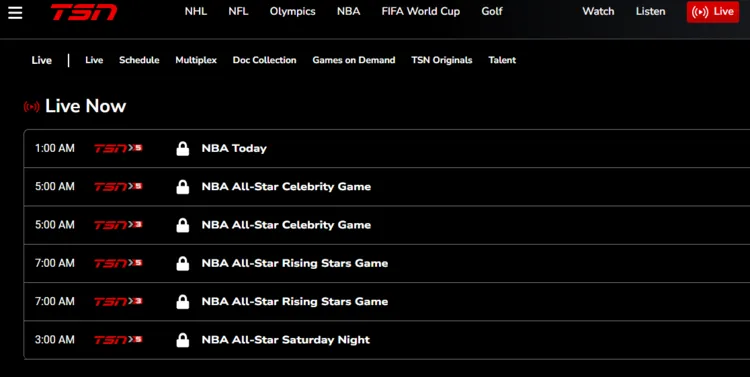750x377 pixels.
Task: Open the hamburger menu
Action: pos(15,13)
